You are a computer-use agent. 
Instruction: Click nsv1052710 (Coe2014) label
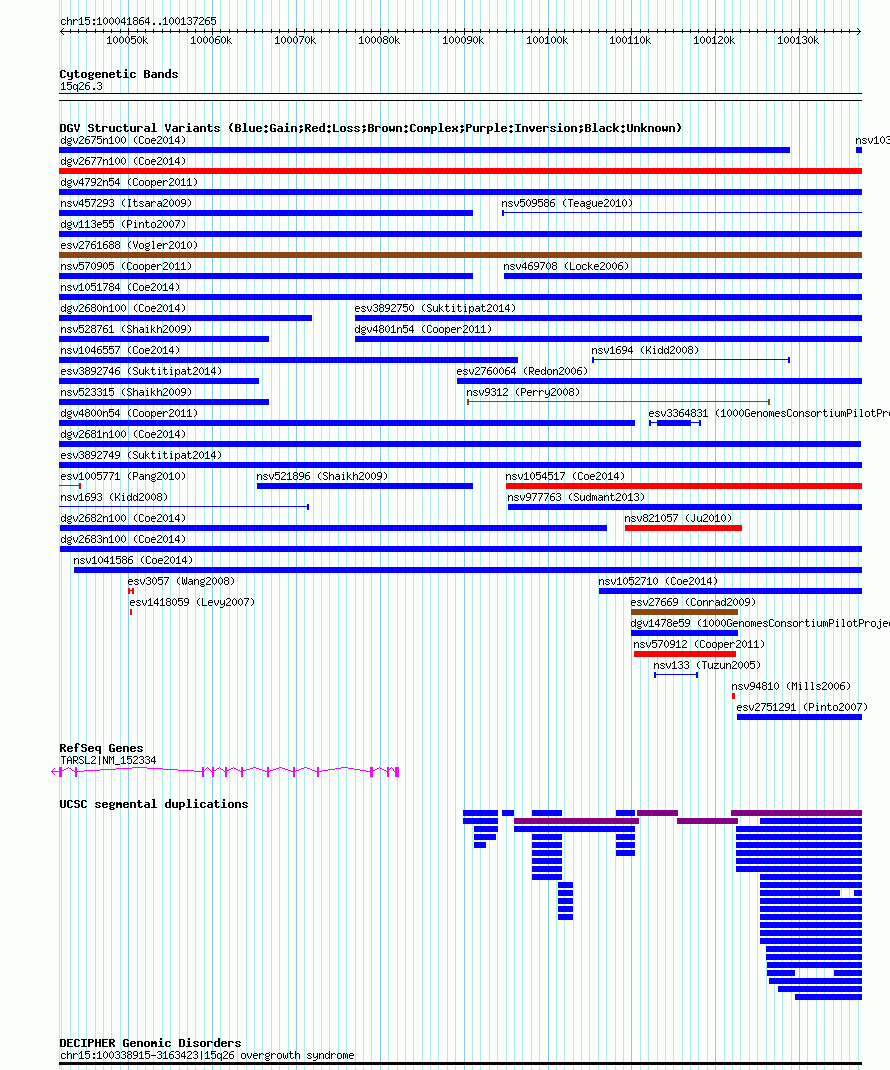pos(658,581)
